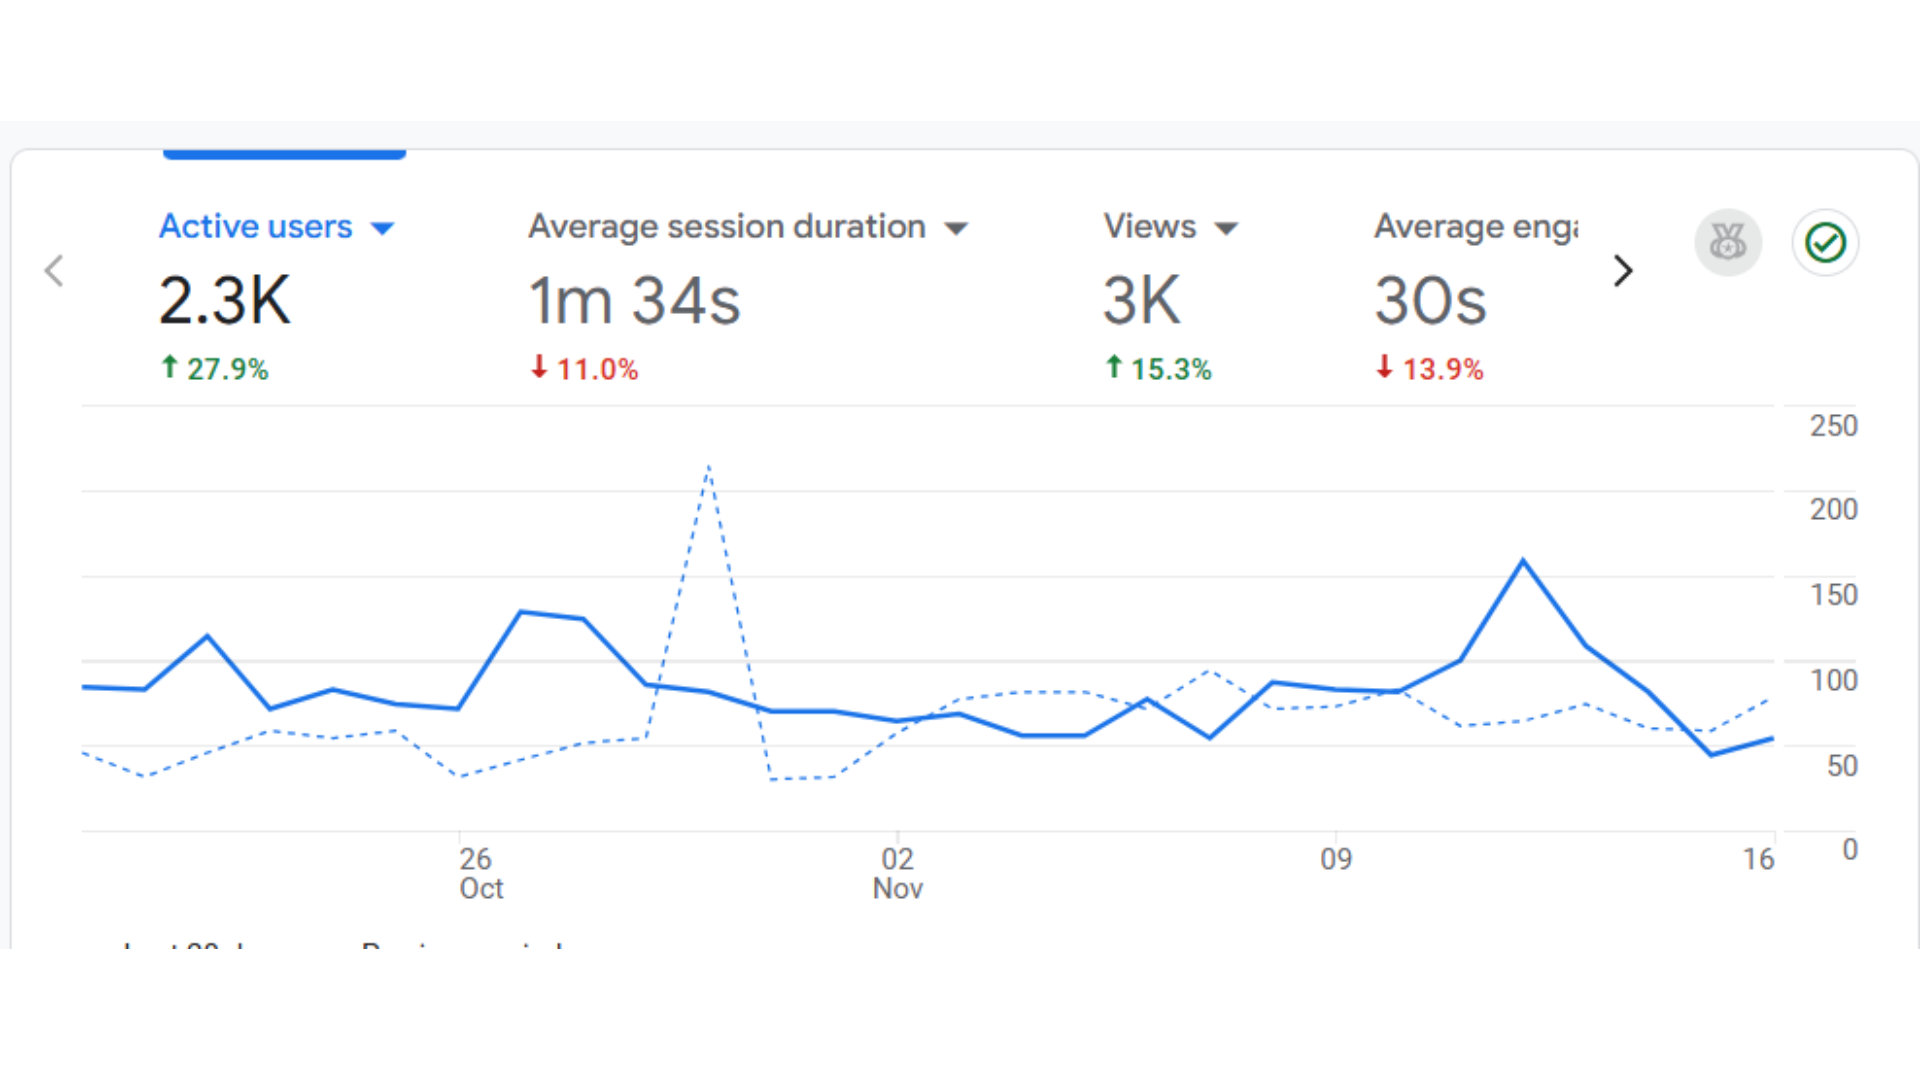1920x1070 pixels.
Task: Click the red decrease arrow under session duration
Action: 539,368
